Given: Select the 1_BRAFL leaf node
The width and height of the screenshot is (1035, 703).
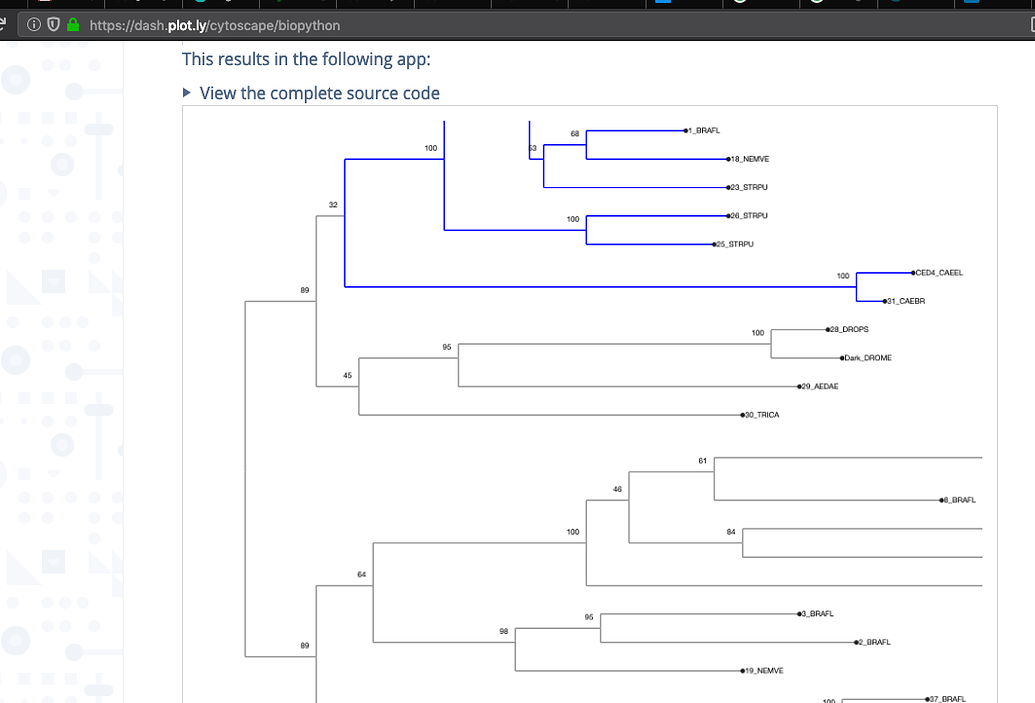Looking at the screenshot, I should click(685, 129).
